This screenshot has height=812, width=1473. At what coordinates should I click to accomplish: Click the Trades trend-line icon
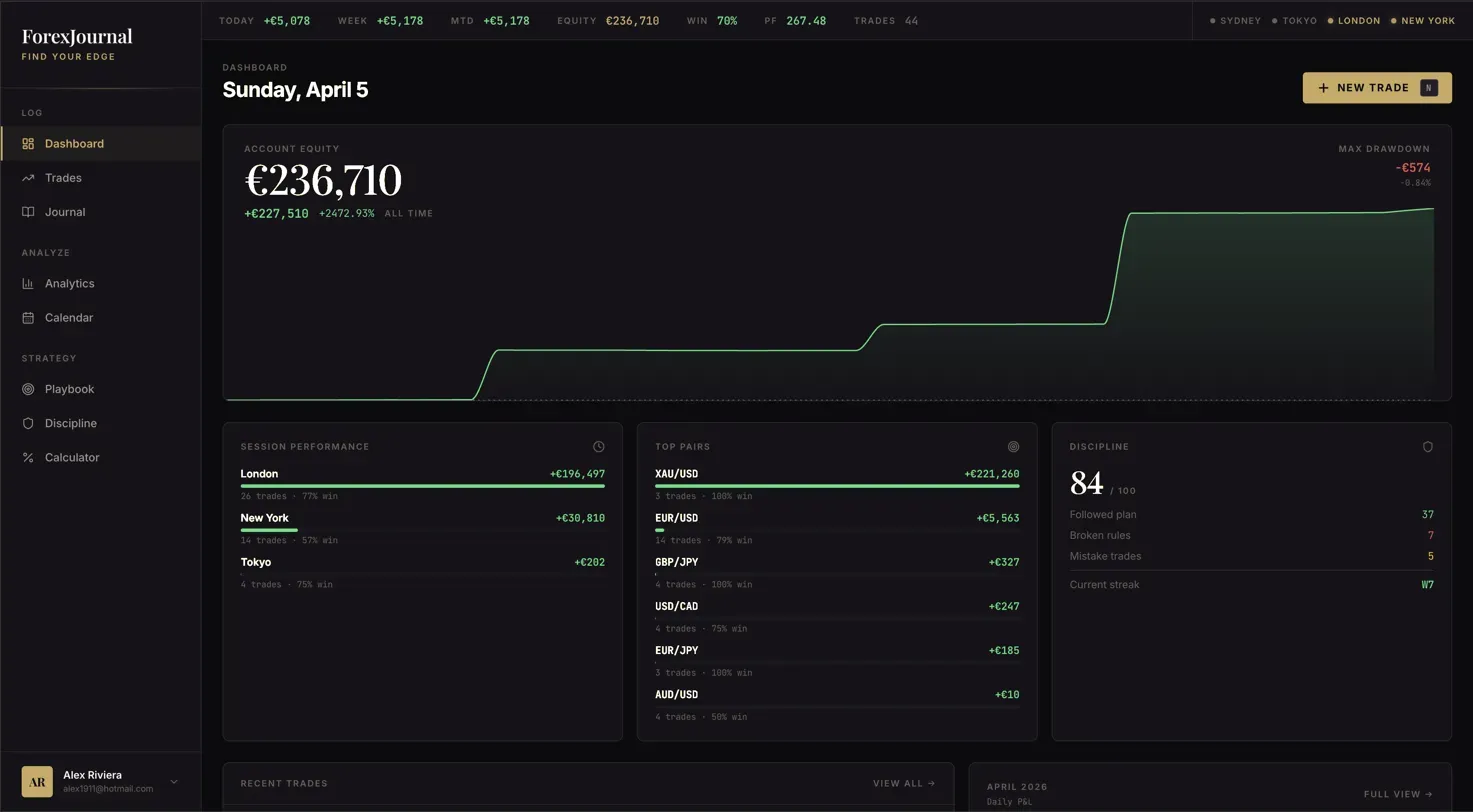28,178
